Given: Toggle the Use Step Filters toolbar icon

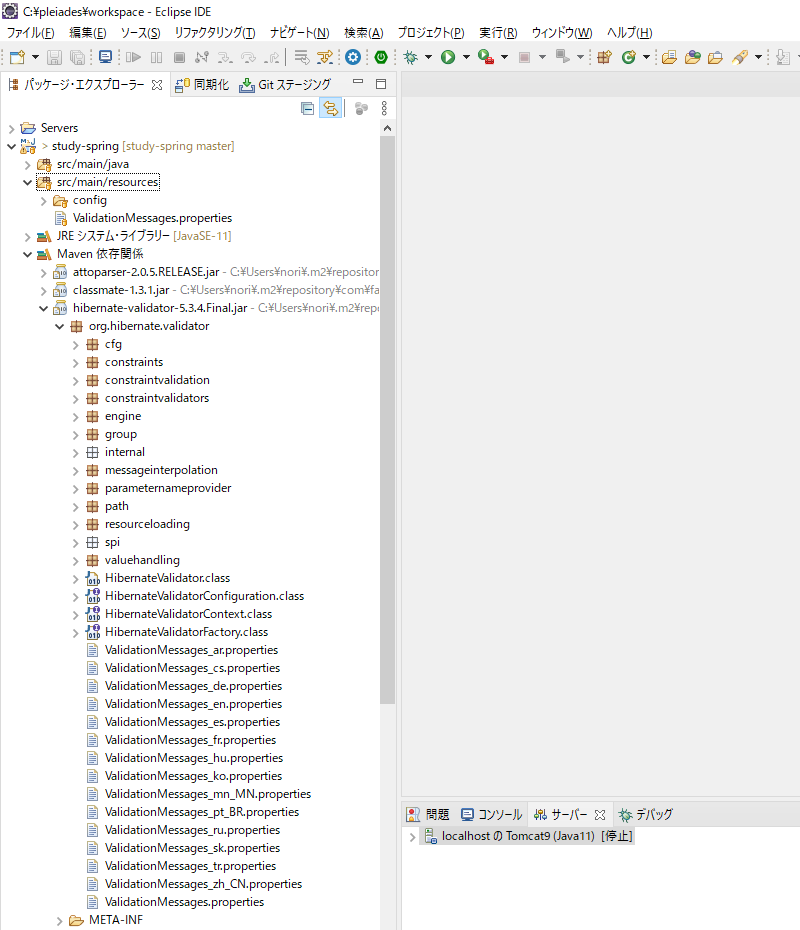Looking at the screenshot, I should point(325,57).
